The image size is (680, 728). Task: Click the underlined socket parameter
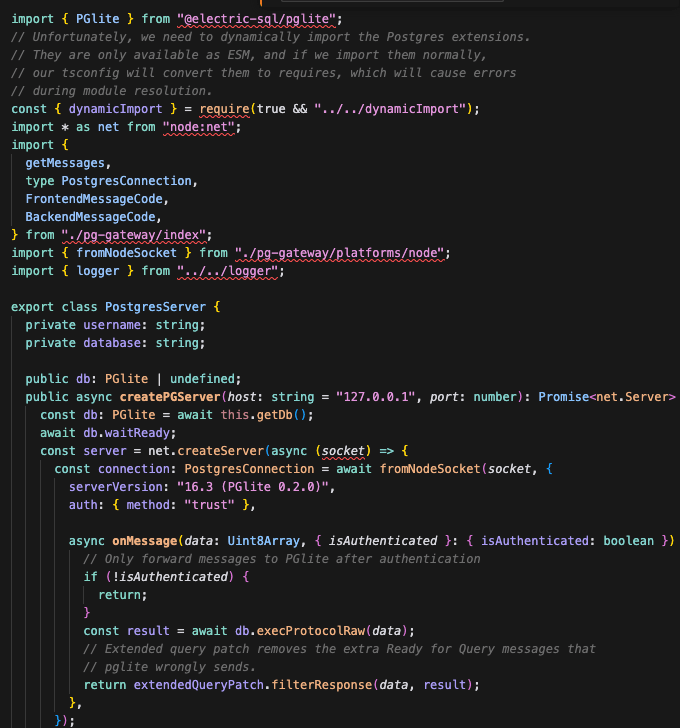pyautogui.click(x=343, y=451)
